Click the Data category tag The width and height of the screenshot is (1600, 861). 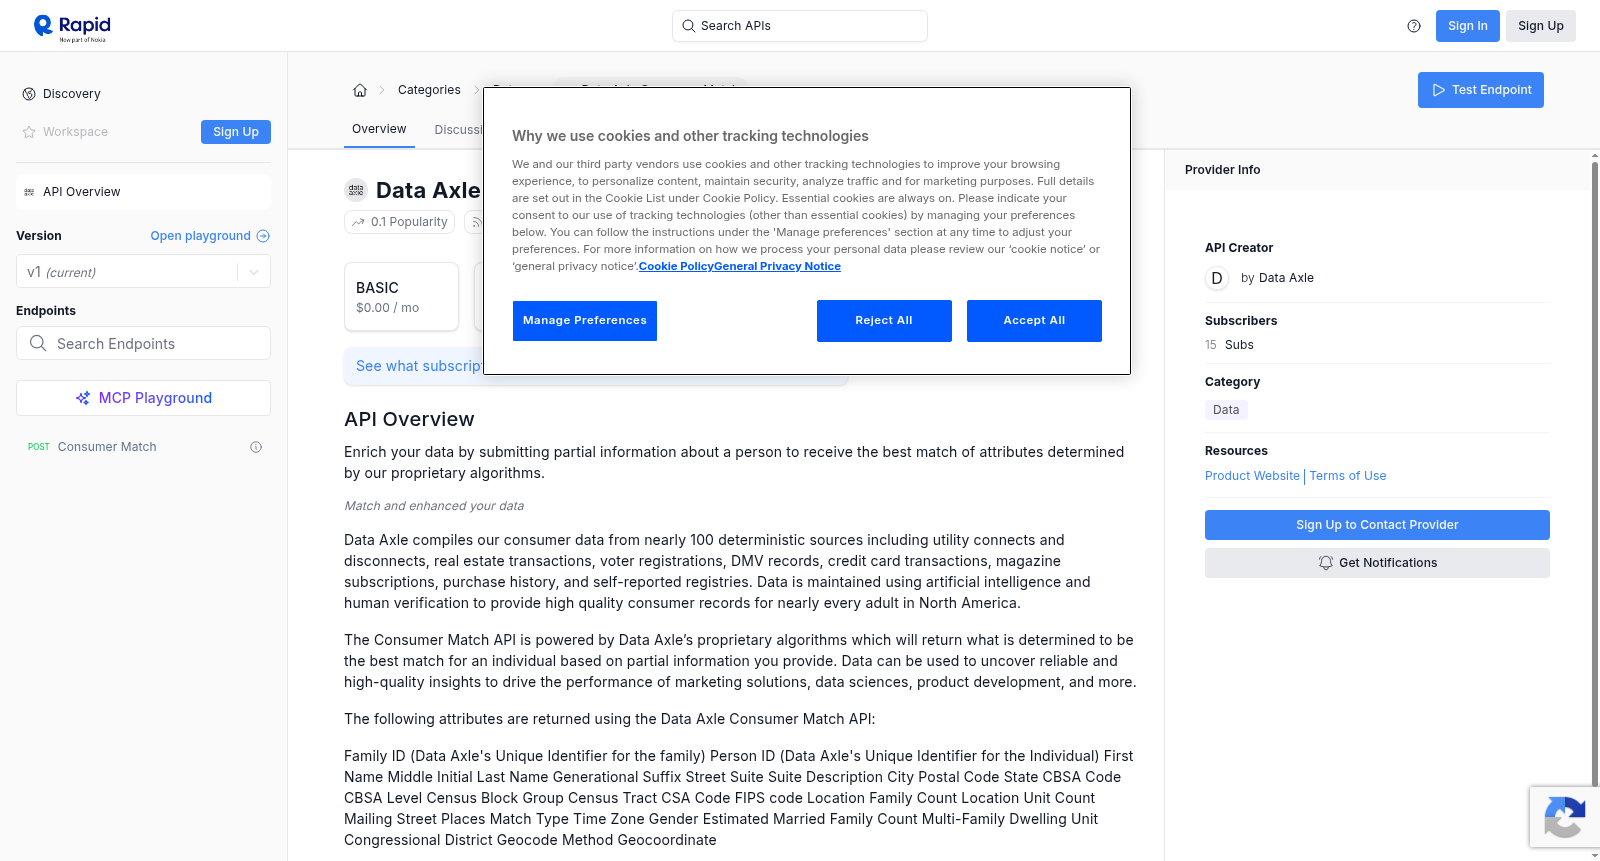click(1226, 410)
